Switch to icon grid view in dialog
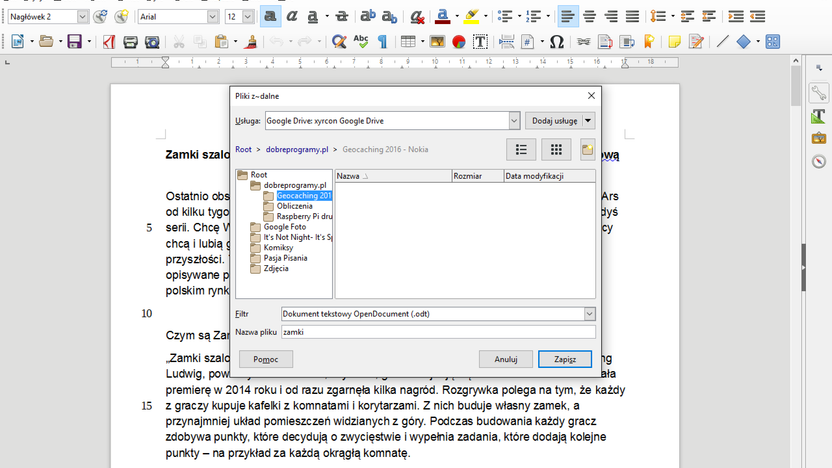 (556, 150)
